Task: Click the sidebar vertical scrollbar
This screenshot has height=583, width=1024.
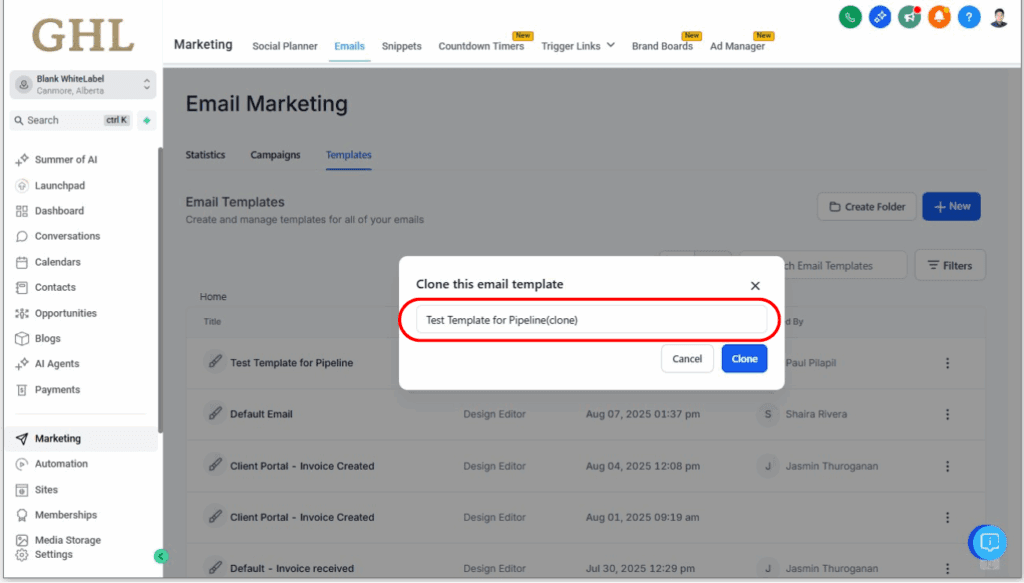Action: click(160, 289)
